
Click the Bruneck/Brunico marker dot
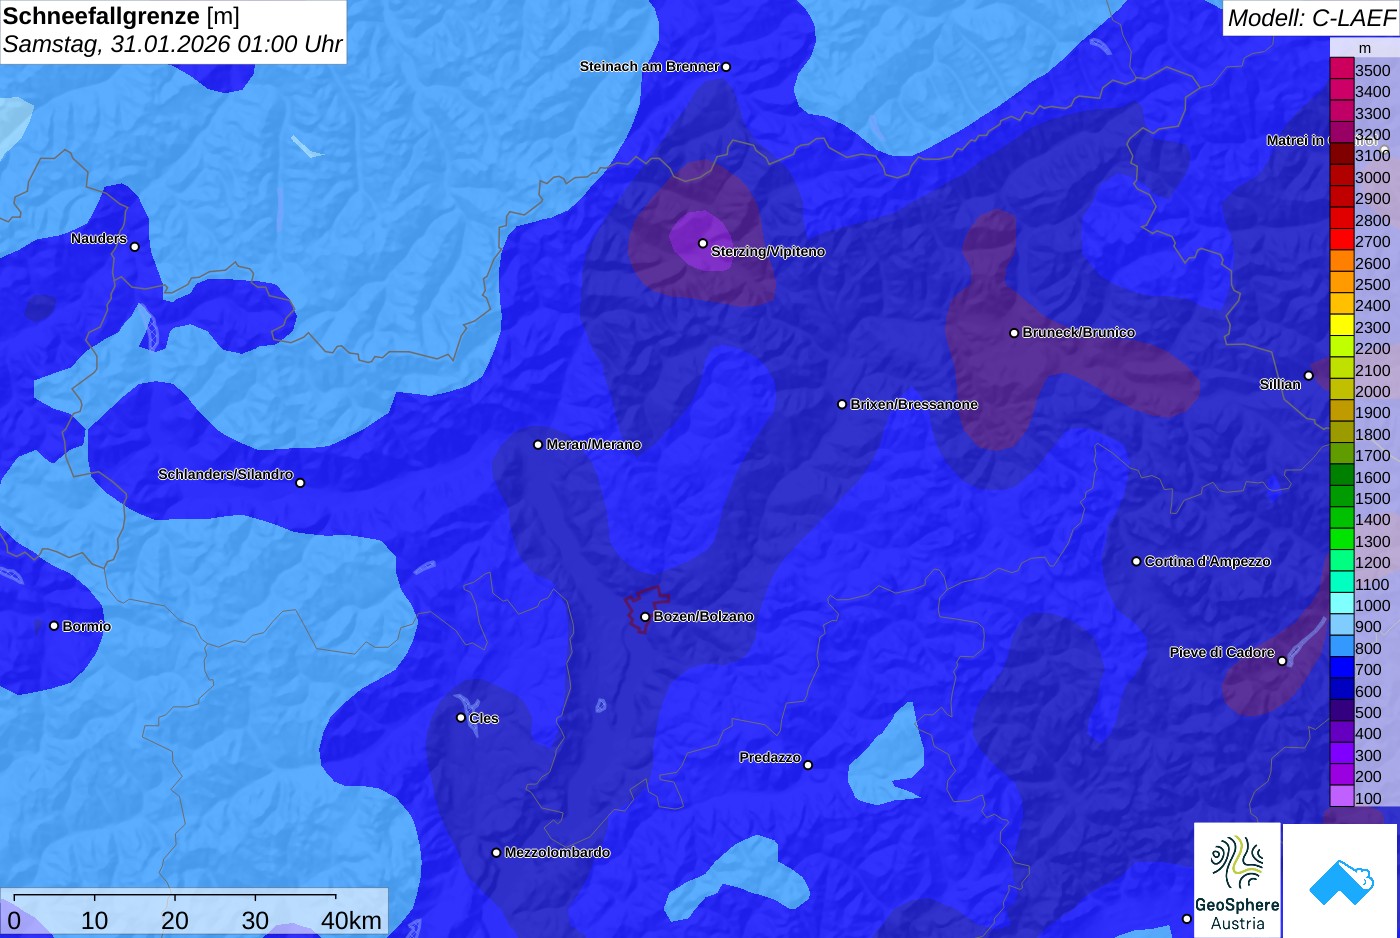[x=1014, y=333]
